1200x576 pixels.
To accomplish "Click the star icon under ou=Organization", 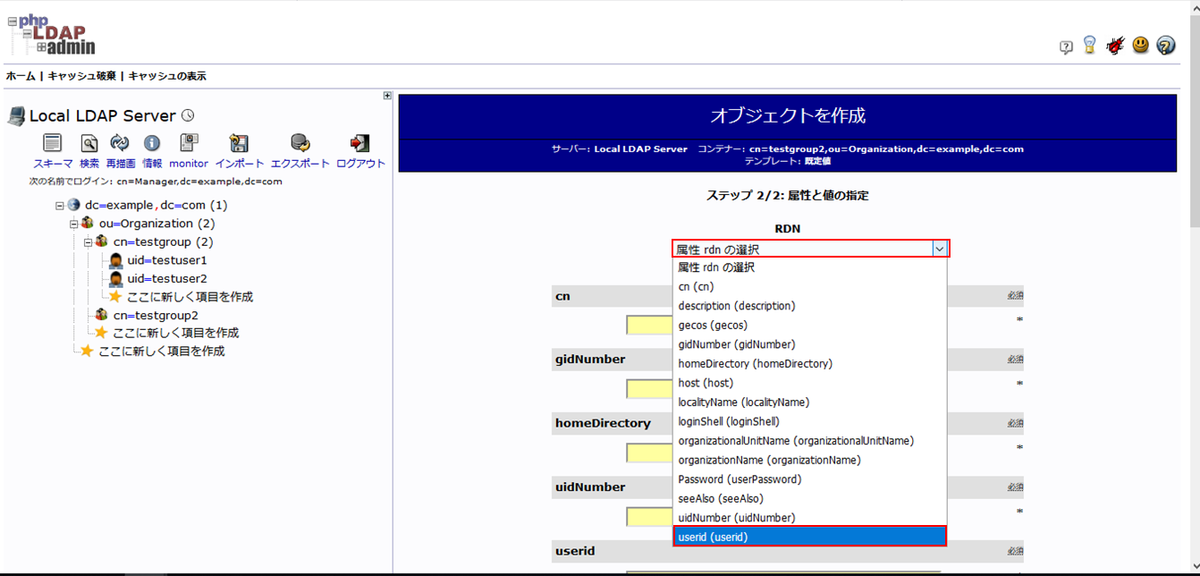I will pos(101,333).
